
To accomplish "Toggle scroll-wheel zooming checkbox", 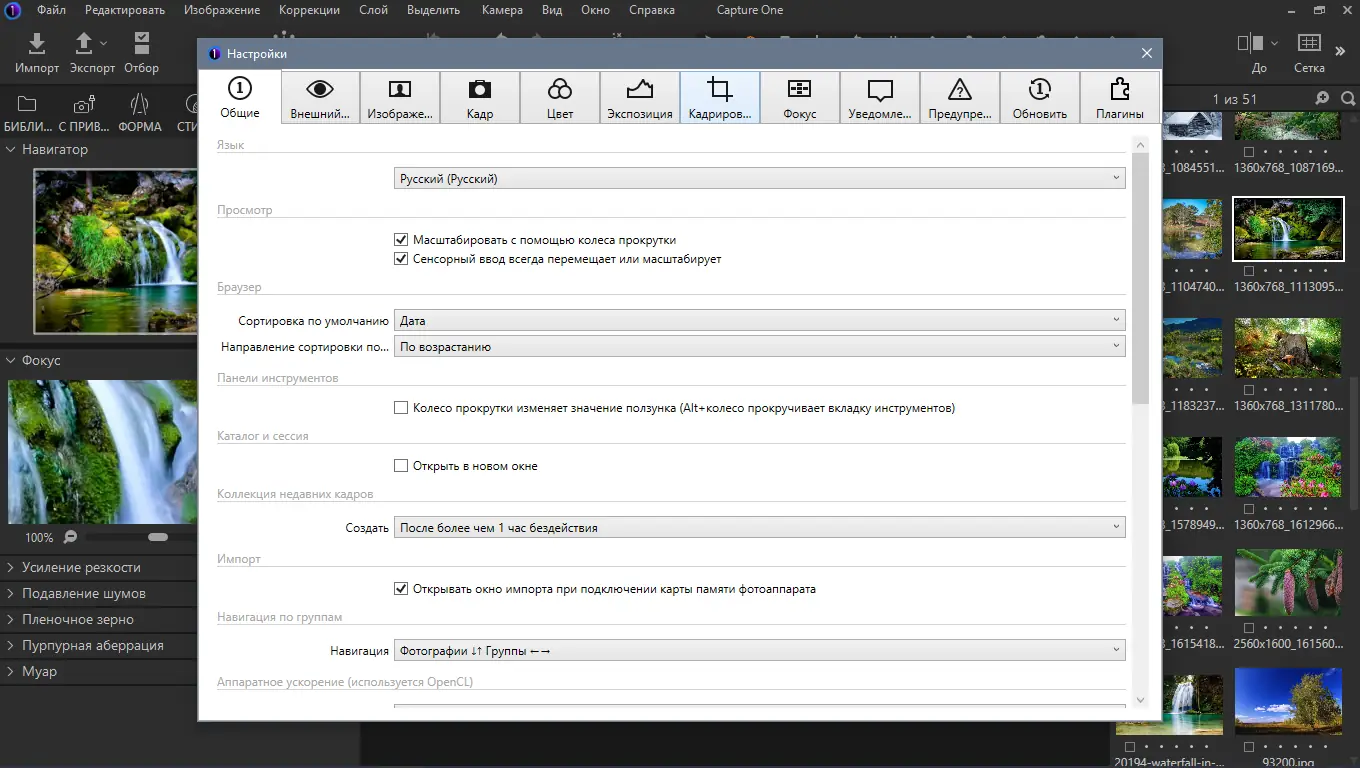I will click(401, 240).
